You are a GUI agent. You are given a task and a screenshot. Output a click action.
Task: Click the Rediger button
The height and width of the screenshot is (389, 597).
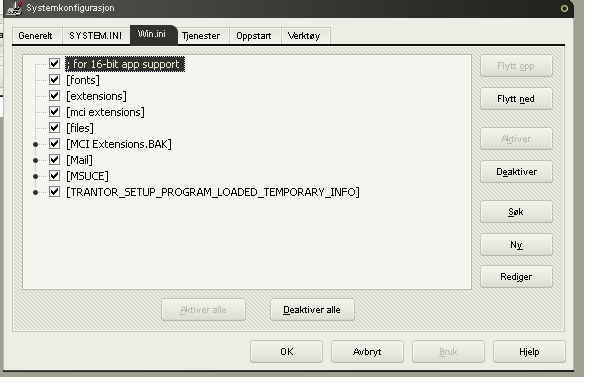[x=516, y=276]
